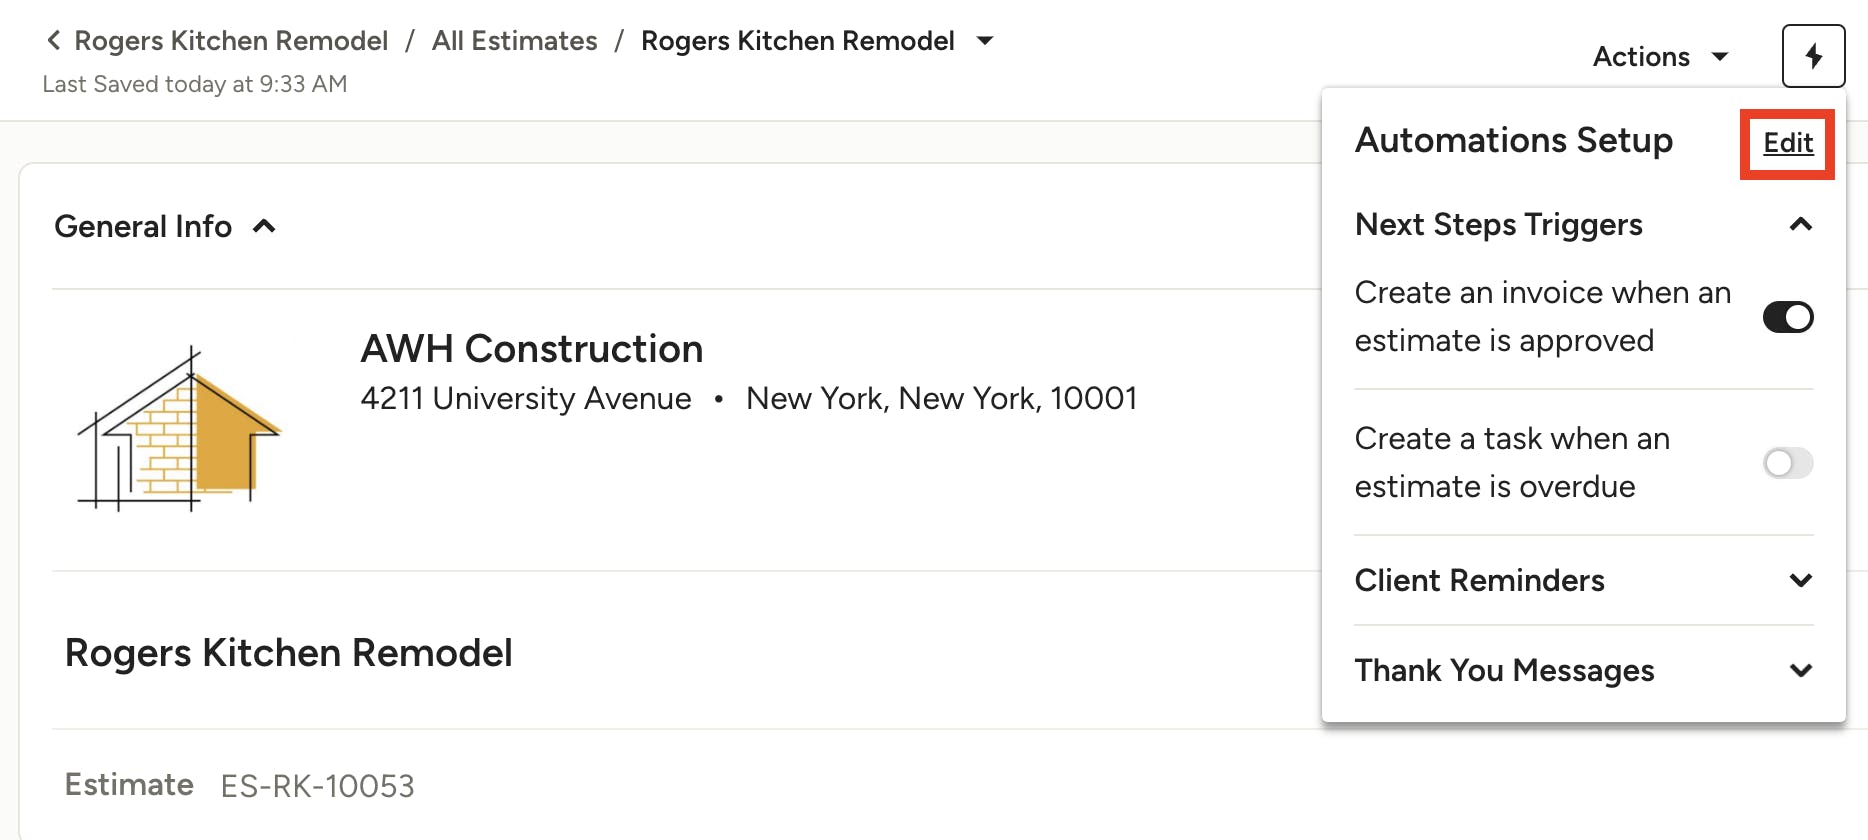Expand the Client Reminders section
This screenshot has width=1868, height=840.
point(1800,580)
